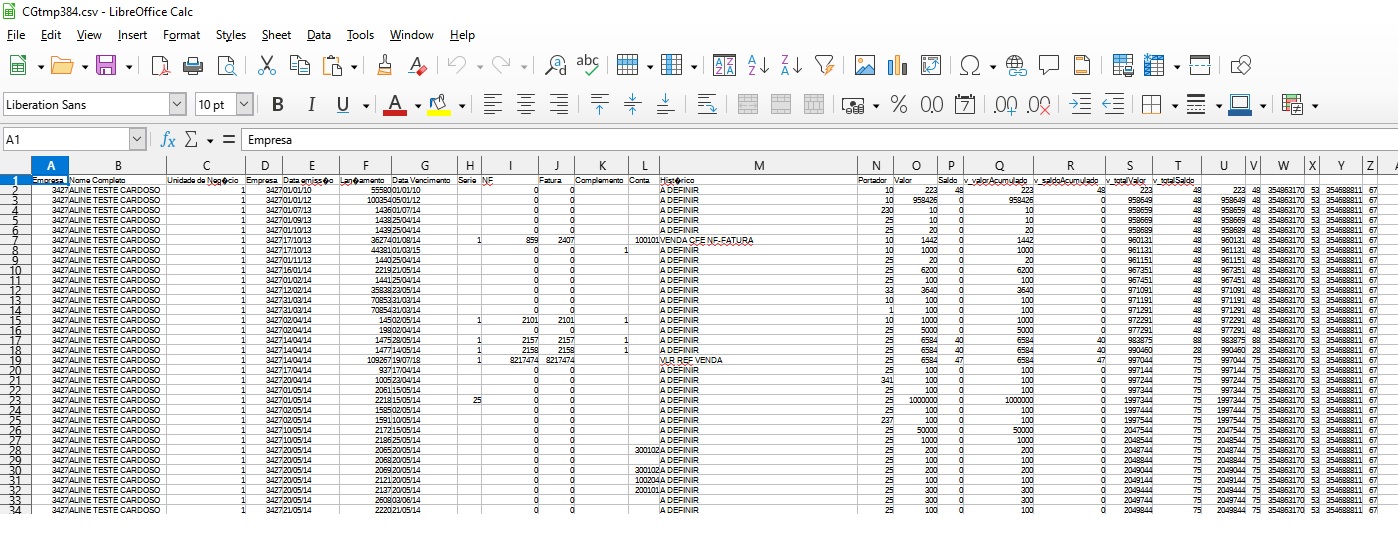The width and height of the screenshot is (1398, 540).
Task: Open the File menu
Action: pyautogui.click(x=16, y=35)
